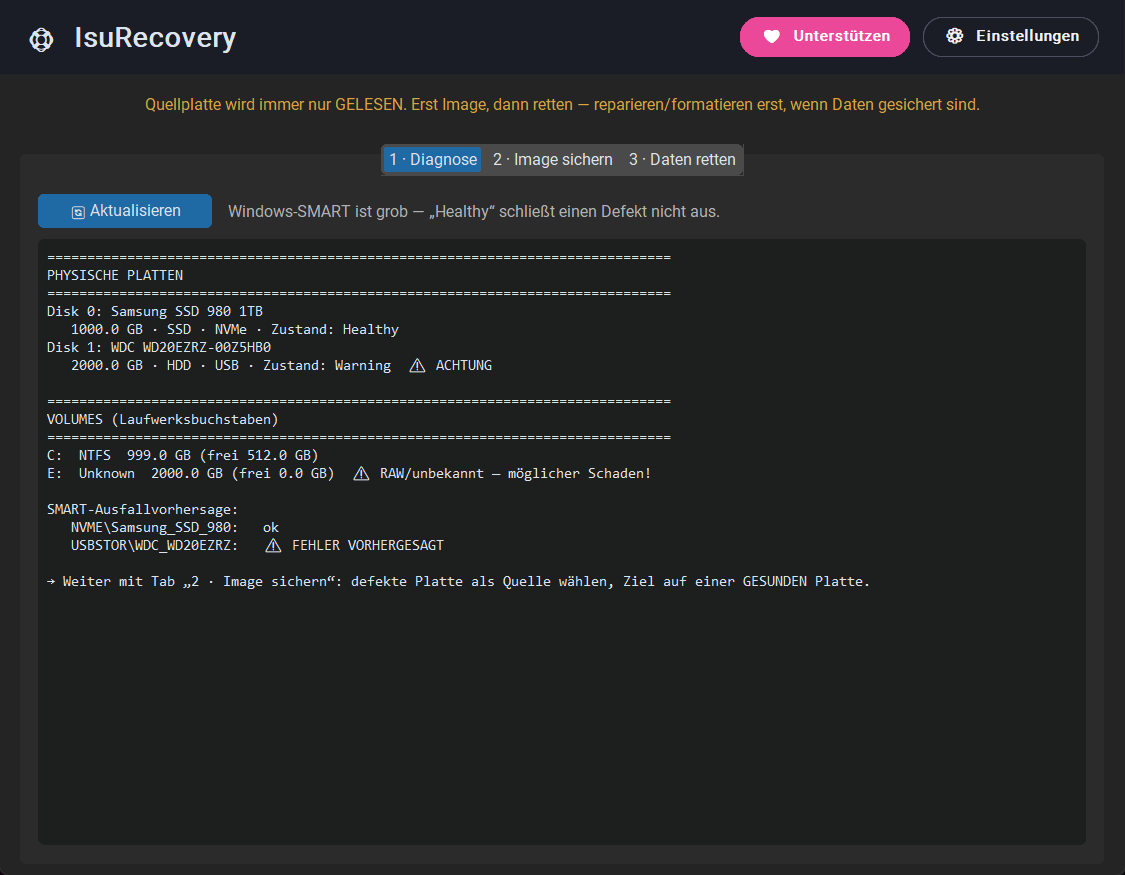
Task: Click the Windows-SMART ist grob hint text
Action: coord(474,212)
